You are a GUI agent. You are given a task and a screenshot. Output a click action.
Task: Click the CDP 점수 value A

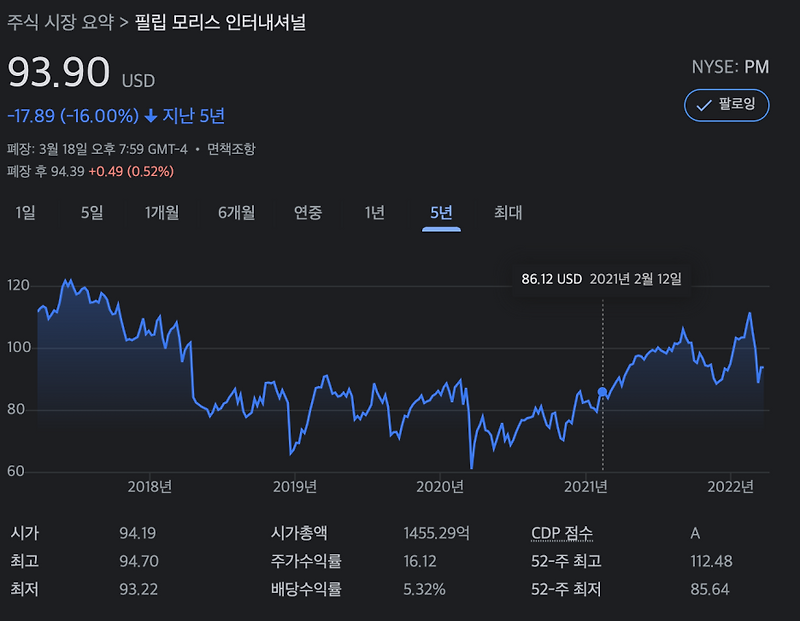pyautogui.click(x=695, y=533)
